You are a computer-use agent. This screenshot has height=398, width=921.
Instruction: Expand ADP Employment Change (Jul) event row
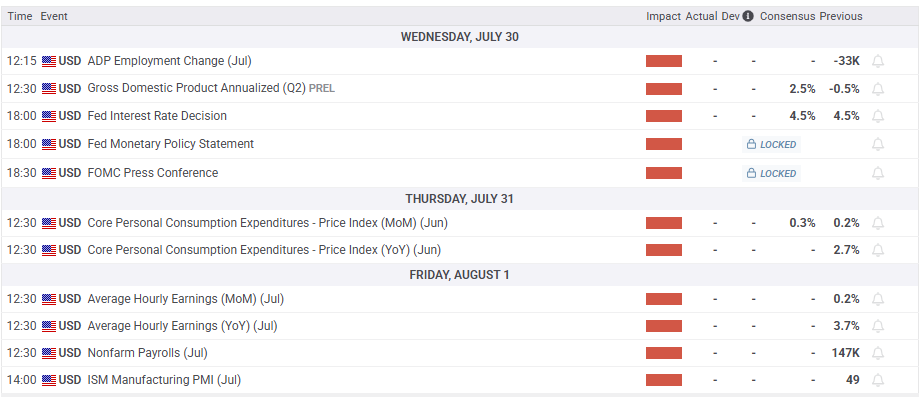pos(460,61)
